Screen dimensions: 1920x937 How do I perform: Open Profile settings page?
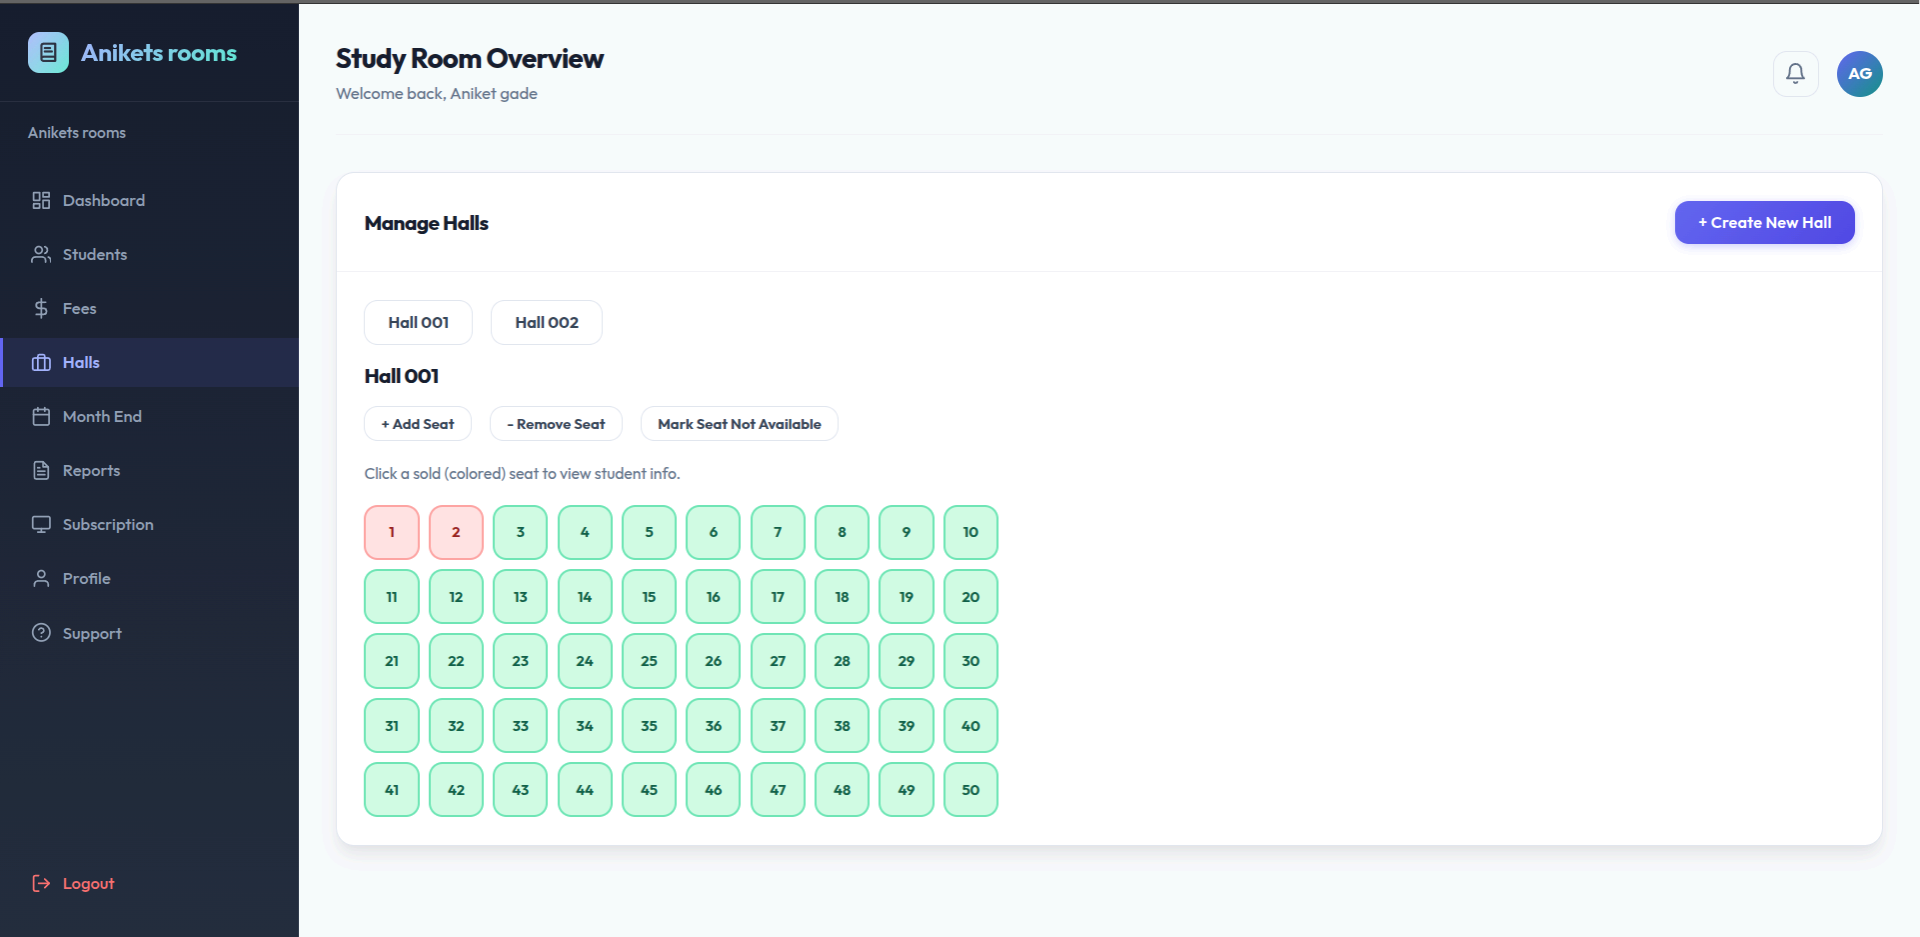pos(149,578)
